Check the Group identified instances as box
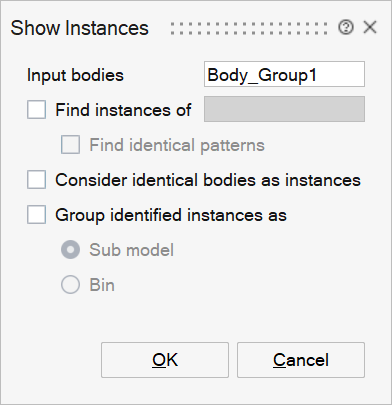 tap(36, 215)
